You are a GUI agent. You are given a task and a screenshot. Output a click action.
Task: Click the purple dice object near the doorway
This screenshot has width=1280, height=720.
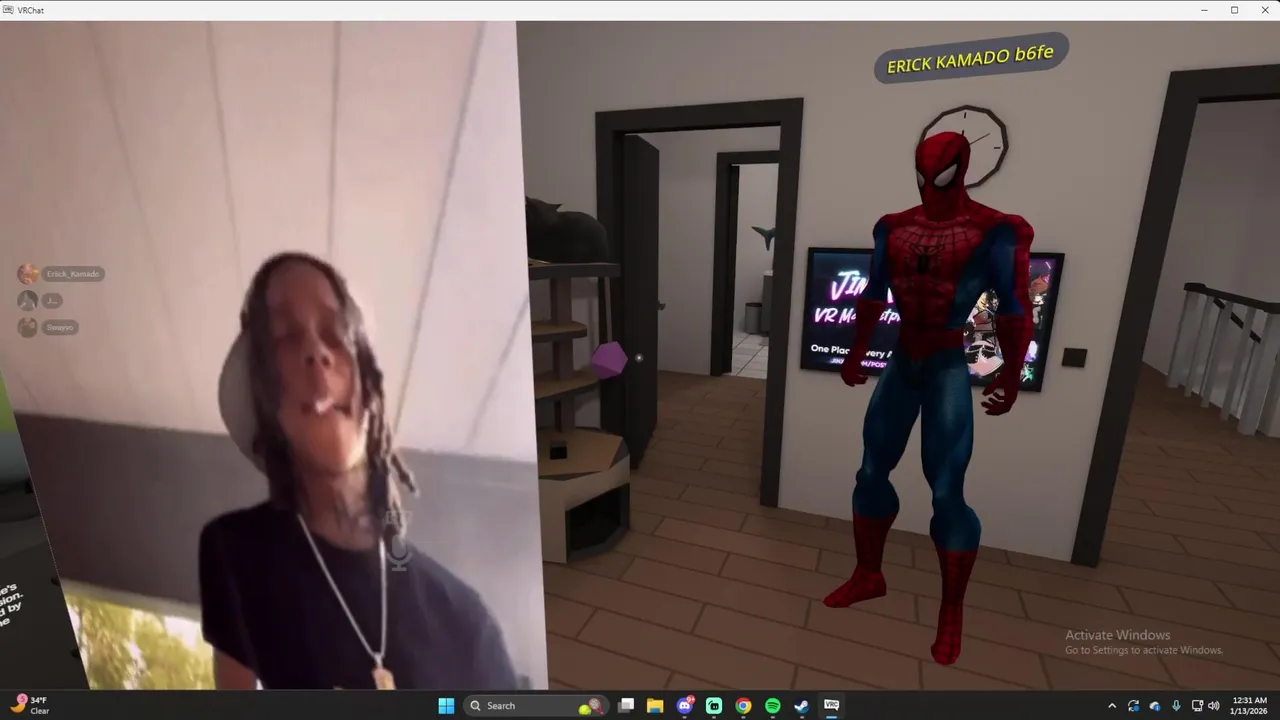click(x=608, y=359)
